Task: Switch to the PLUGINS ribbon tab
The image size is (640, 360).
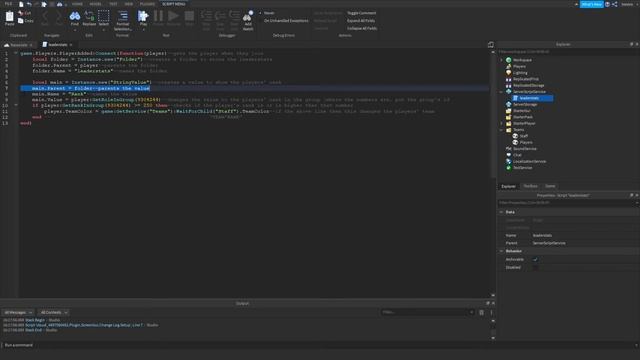Action: coord(147,4)
